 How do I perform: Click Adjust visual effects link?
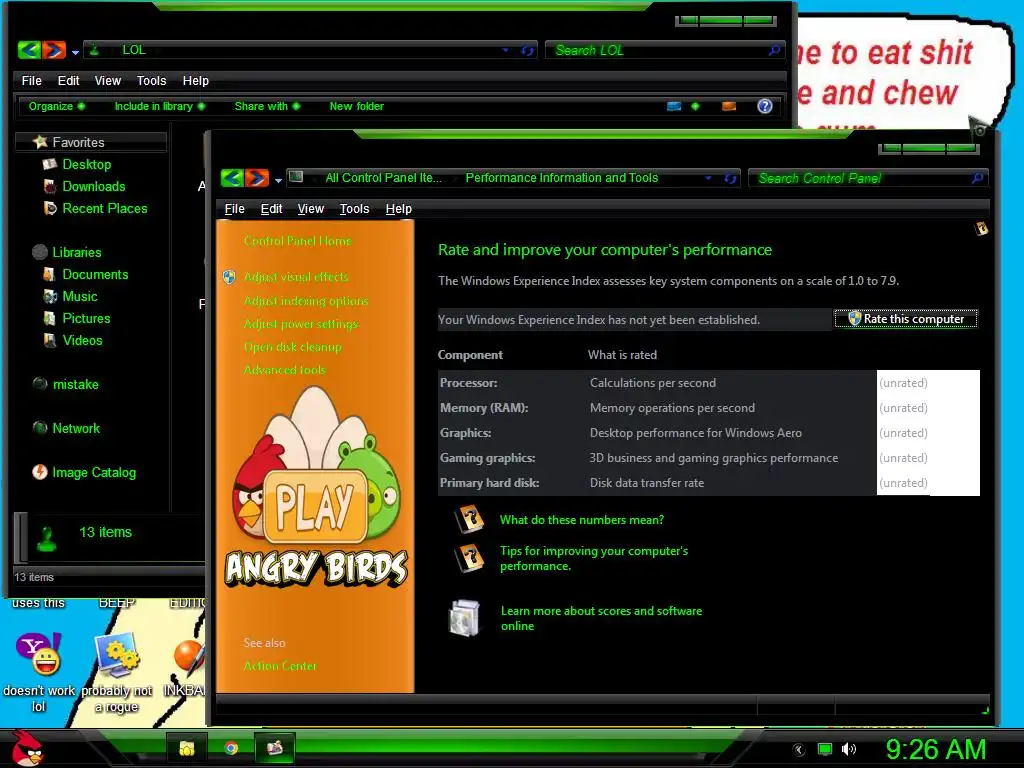click(x=296, y=277)
